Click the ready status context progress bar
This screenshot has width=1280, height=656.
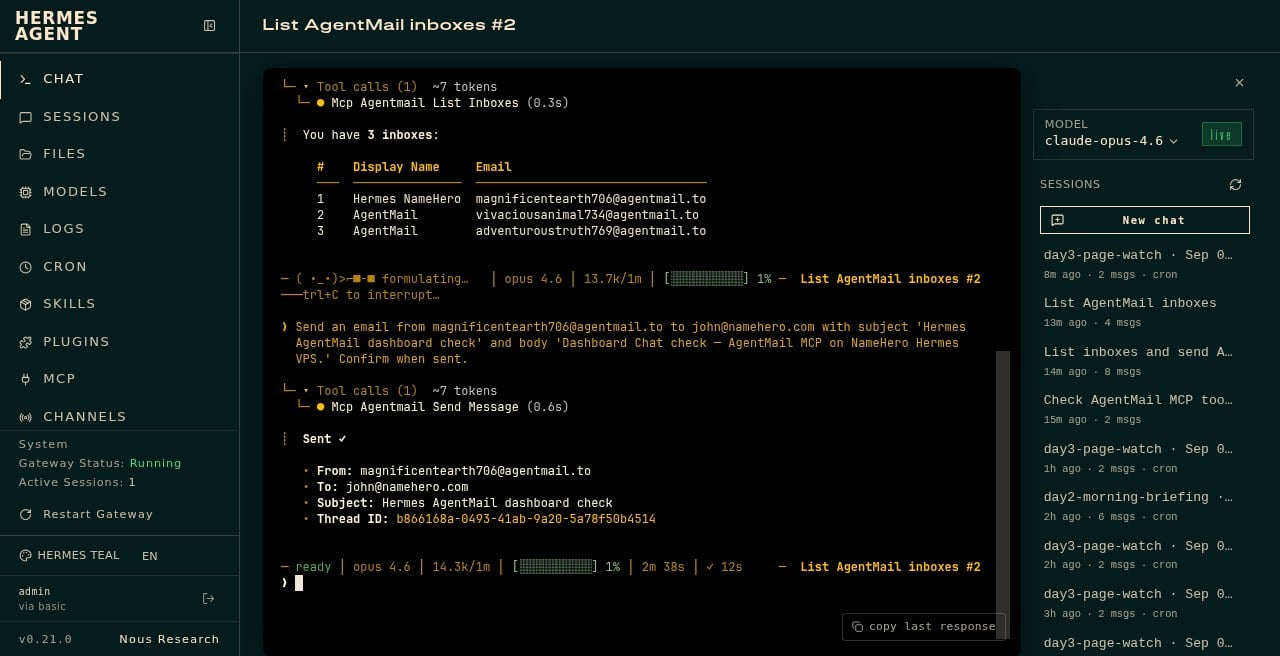pos(554,567)
